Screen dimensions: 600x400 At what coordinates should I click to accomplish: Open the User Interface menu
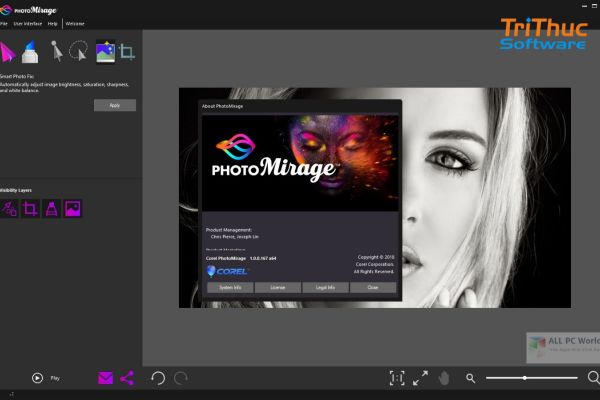pos(28,24)
